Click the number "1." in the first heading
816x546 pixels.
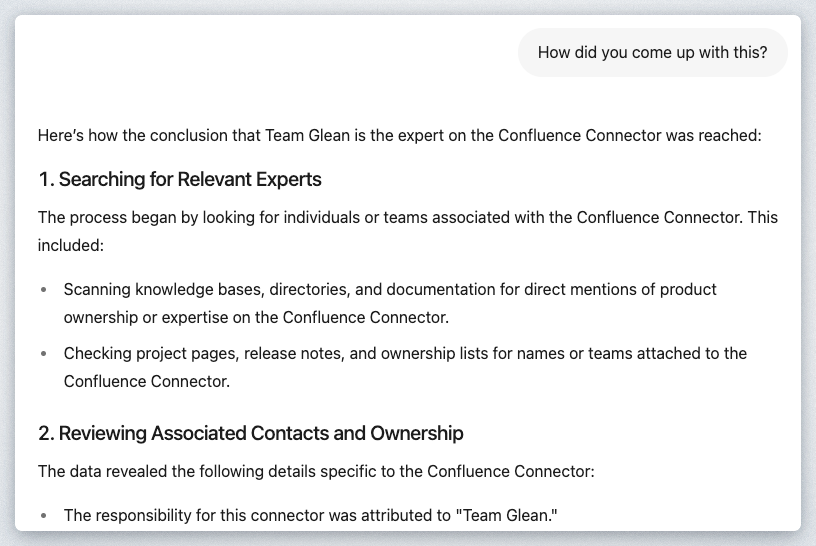[46, 180]
